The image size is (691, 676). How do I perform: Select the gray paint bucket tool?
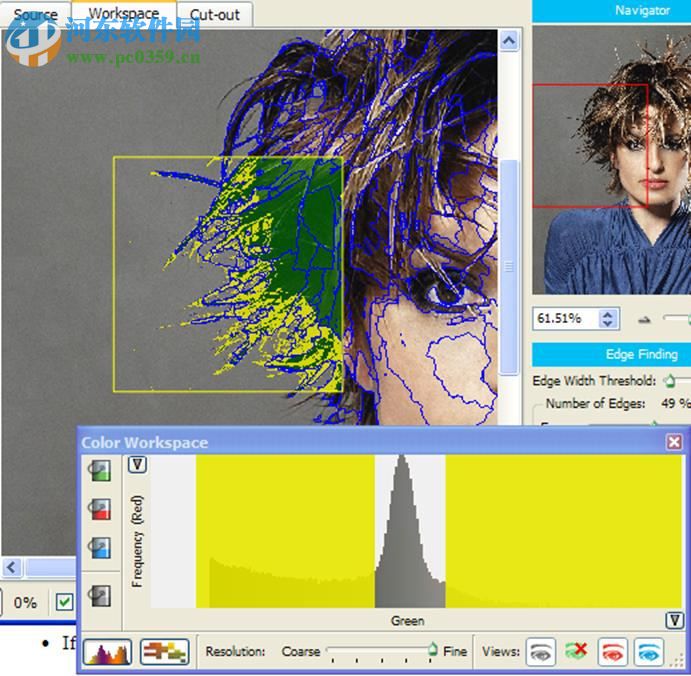pyautogui.click(x=100, y=596)
